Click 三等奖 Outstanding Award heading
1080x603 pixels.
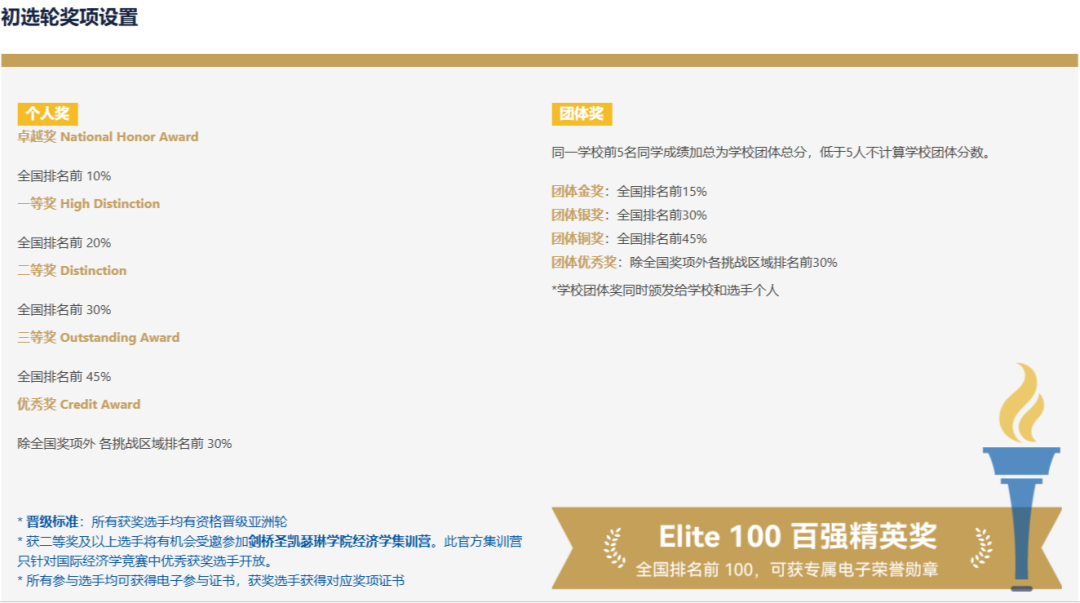pos(98,338)
